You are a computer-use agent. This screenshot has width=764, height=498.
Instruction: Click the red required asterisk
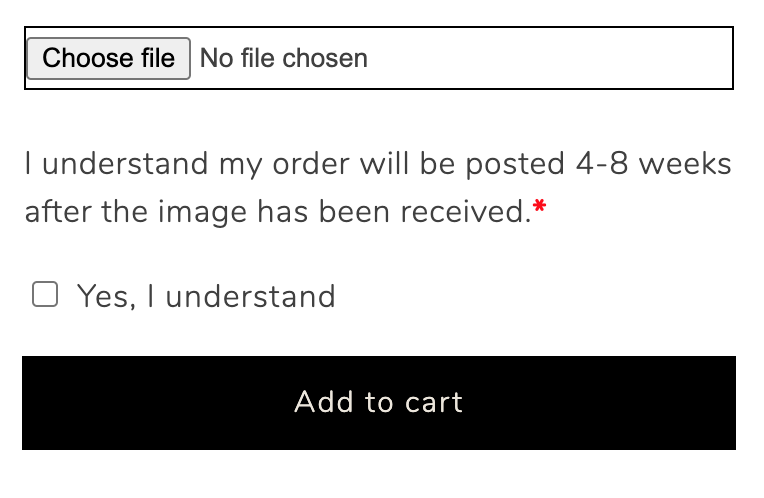(540, 209)
